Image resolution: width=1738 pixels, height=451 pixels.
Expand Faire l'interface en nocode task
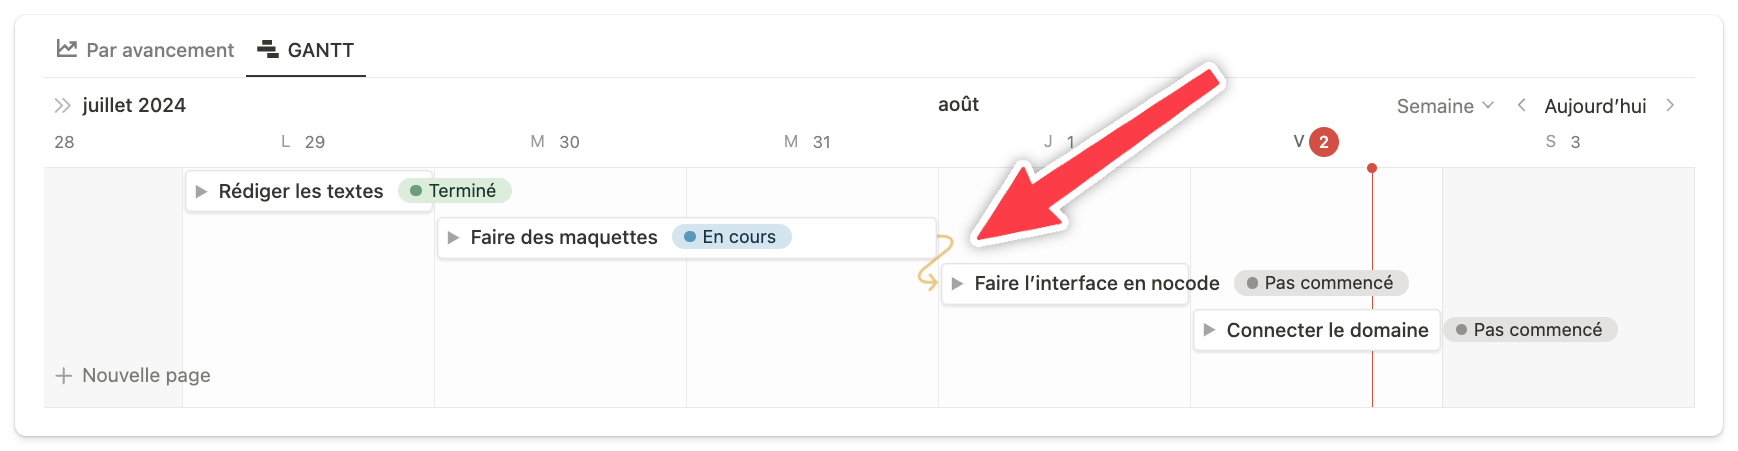coord(957,284)
